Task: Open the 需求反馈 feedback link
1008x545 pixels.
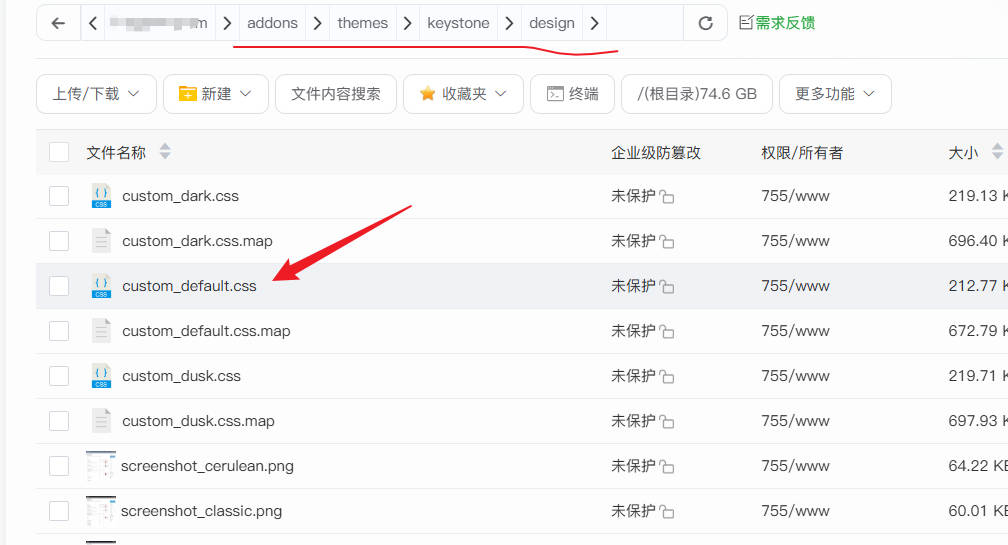Action: pos(775,22)
